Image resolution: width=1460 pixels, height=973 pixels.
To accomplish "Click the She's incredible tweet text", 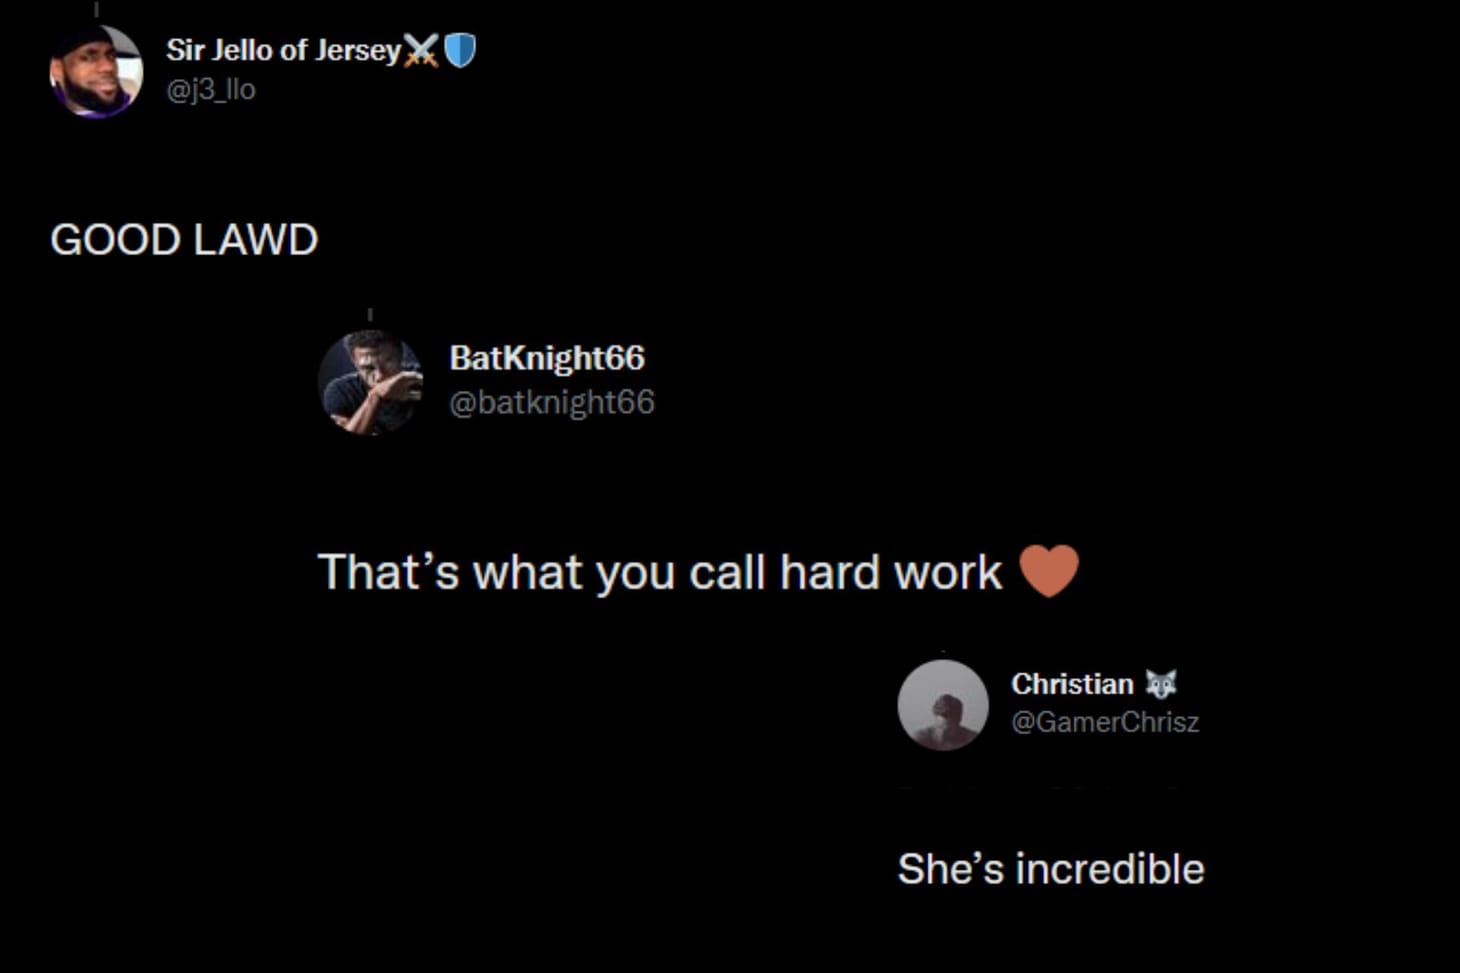I will coord(1051,869).
